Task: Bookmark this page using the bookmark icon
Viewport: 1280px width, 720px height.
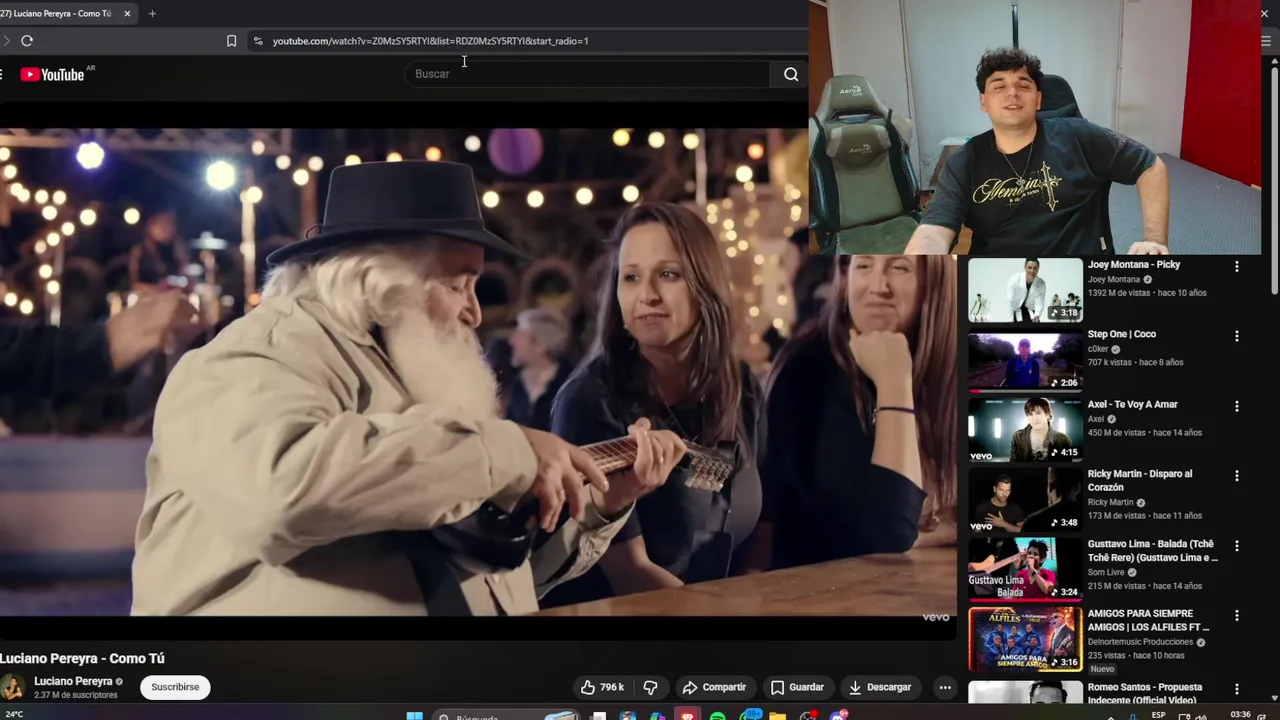Action: (231, 41)
